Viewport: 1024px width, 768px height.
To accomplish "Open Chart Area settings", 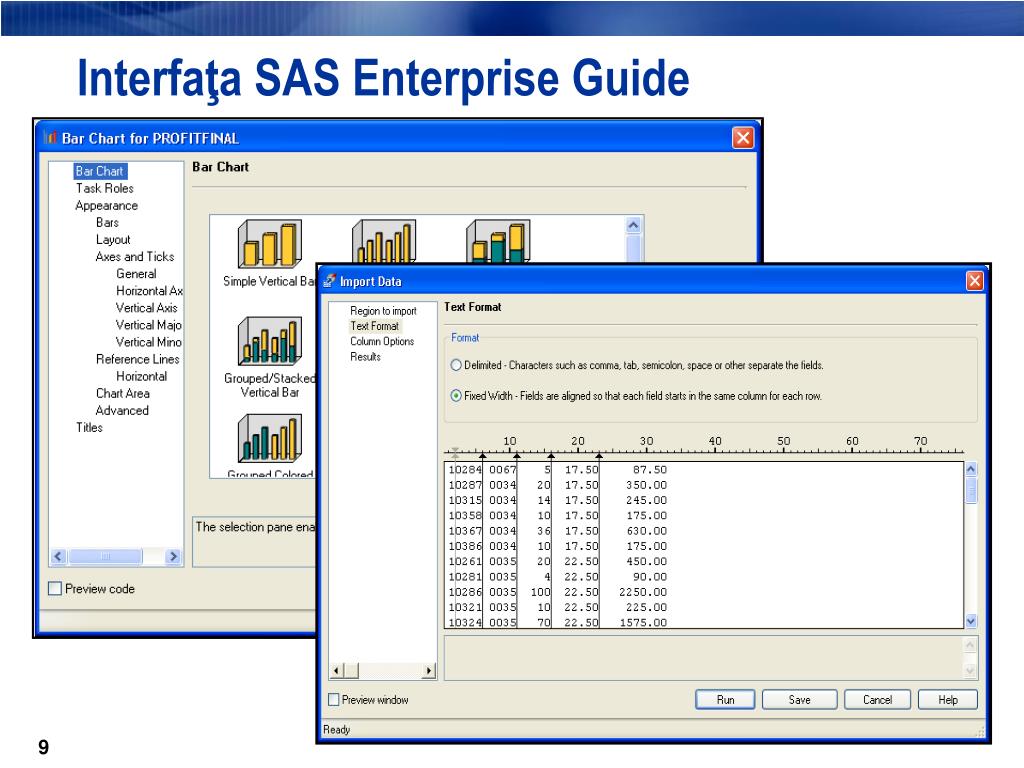I will pyautogui.click(x=123, y=393).
